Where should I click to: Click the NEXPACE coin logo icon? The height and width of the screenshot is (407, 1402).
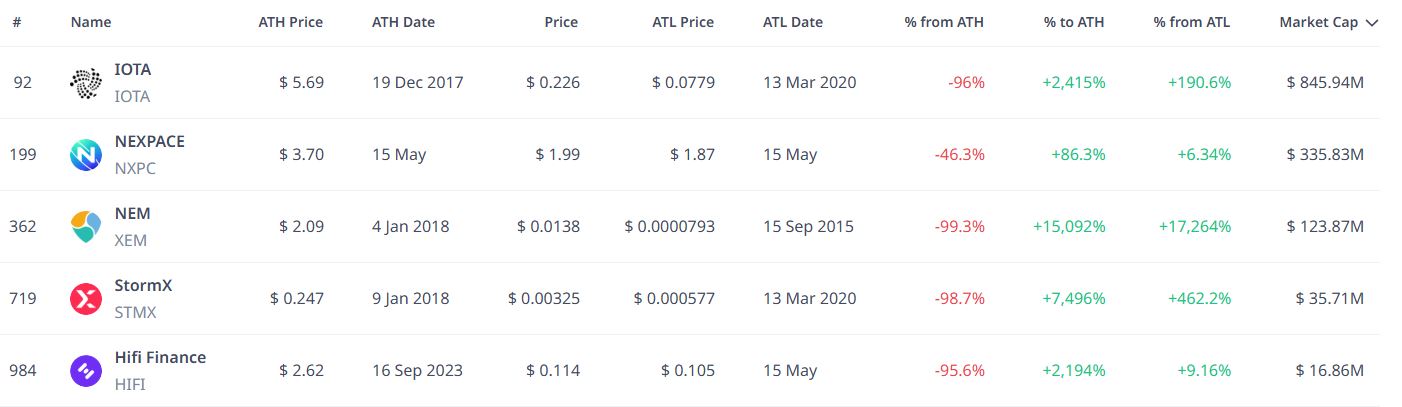click(x=85, y=155)
